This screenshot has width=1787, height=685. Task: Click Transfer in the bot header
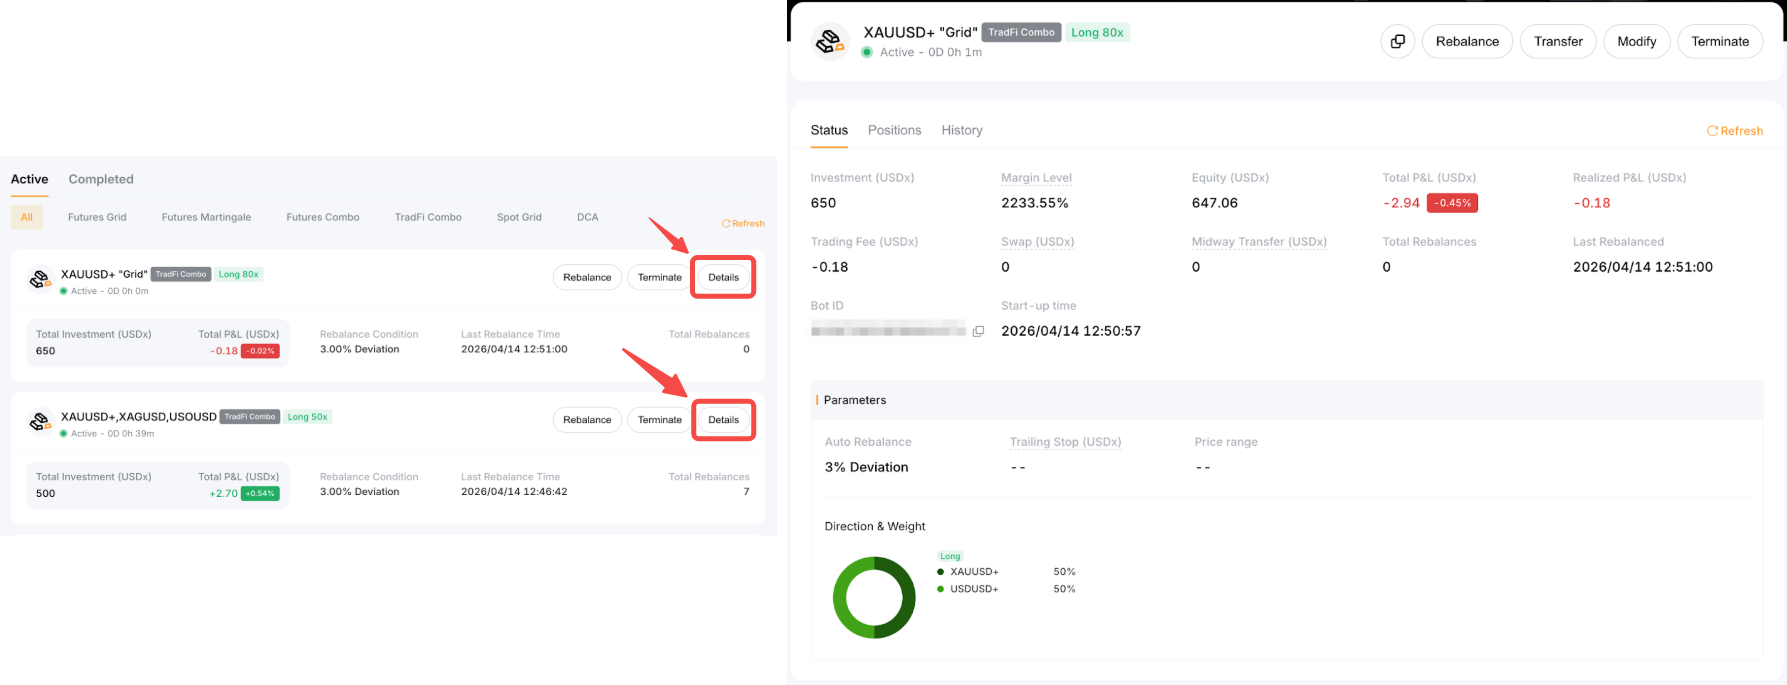pyautogui.click(x=1558, y=41)
